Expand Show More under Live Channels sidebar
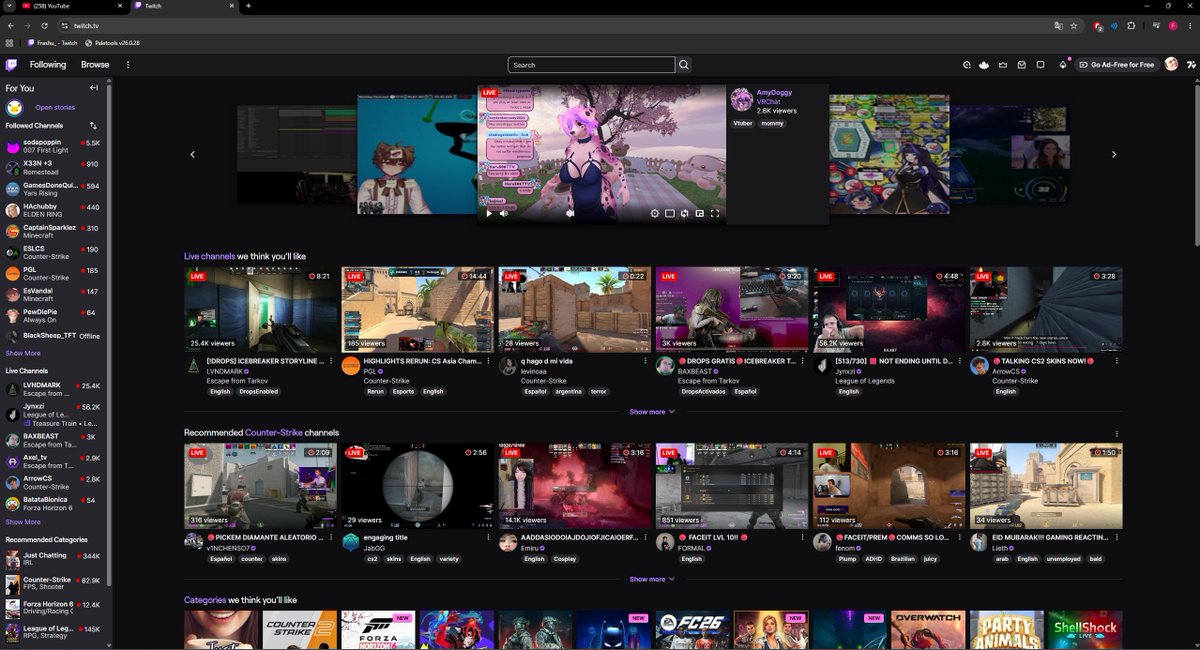Screen dimensions: 1200x650 click(x=23, y=522)
